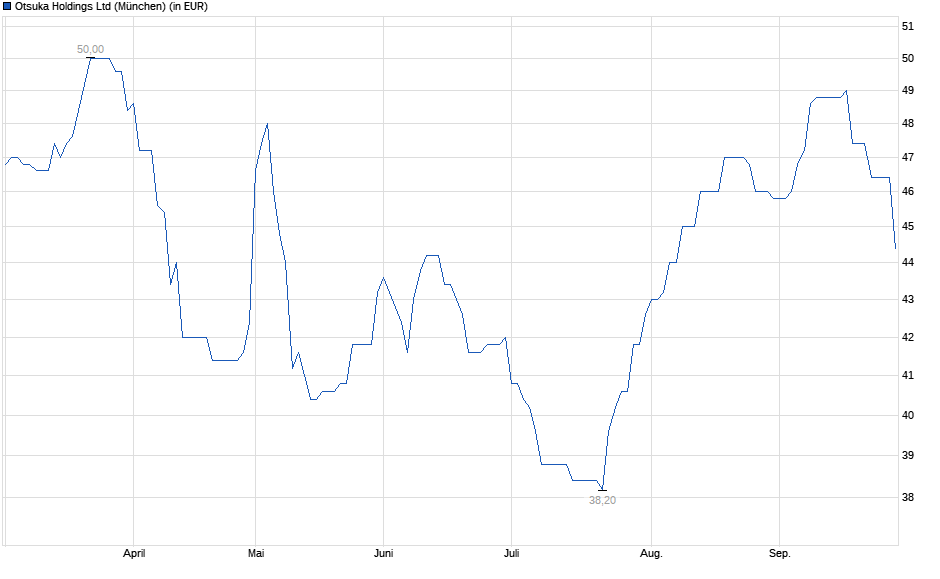Click the y-axis value '49'
940x579 pixels.
pos(908,91)
